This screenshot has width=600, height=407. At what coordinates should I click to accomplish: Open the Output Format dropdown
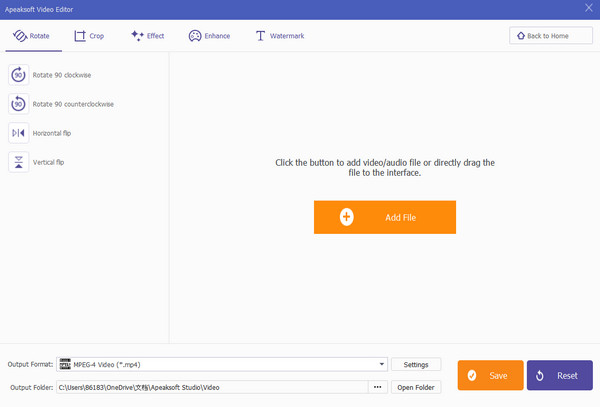222,364
